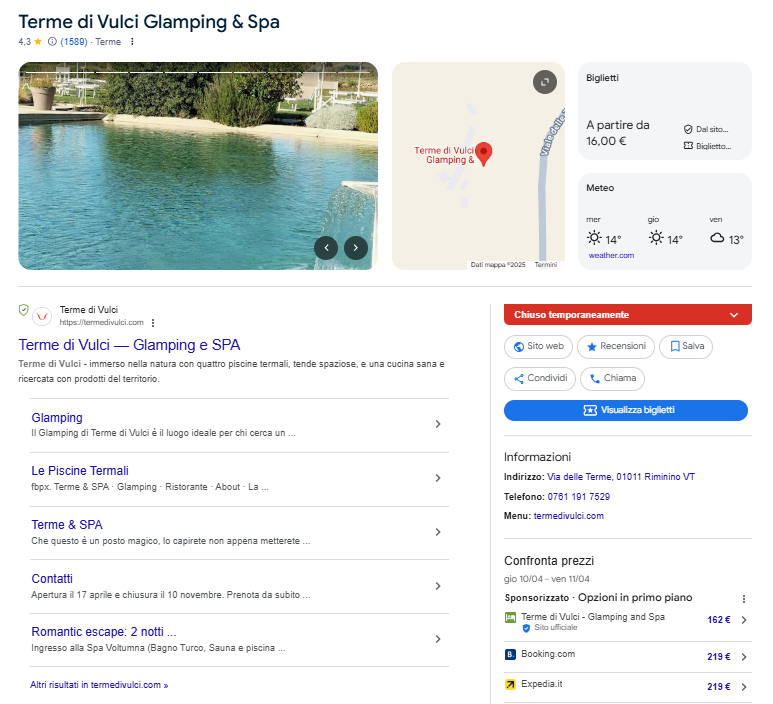The width and height of the screenshot is (773, 704).
Task: Open the Expedia.it price arrow
Action: 744,687
